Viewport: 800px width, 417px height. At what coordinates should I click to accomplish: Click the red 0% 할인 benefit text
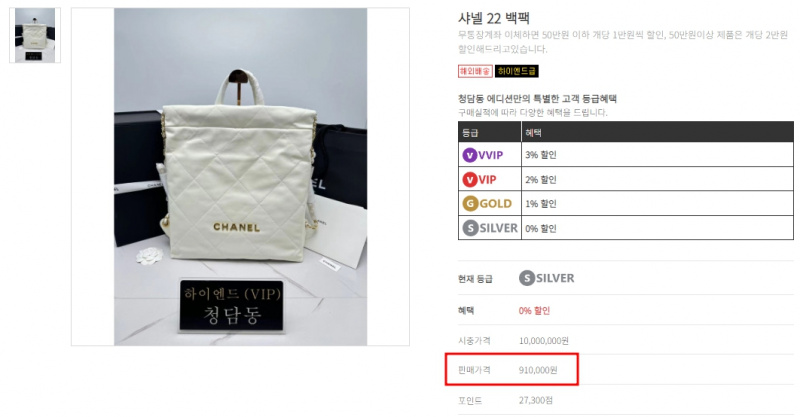point(534,310)
